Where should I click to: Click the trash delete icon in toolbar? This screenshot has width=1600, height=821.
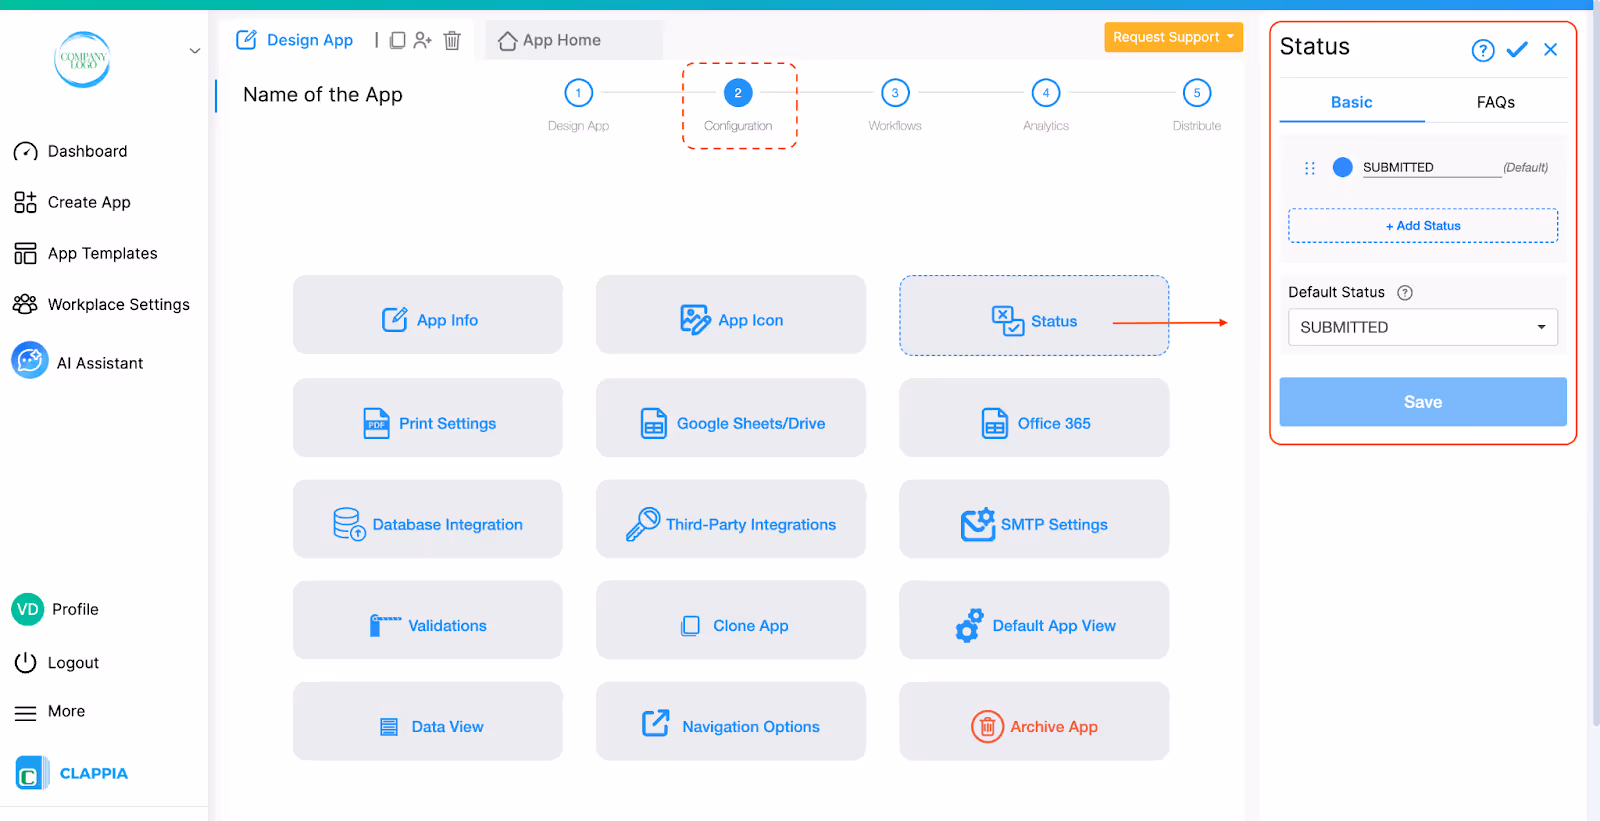point(452,40)
